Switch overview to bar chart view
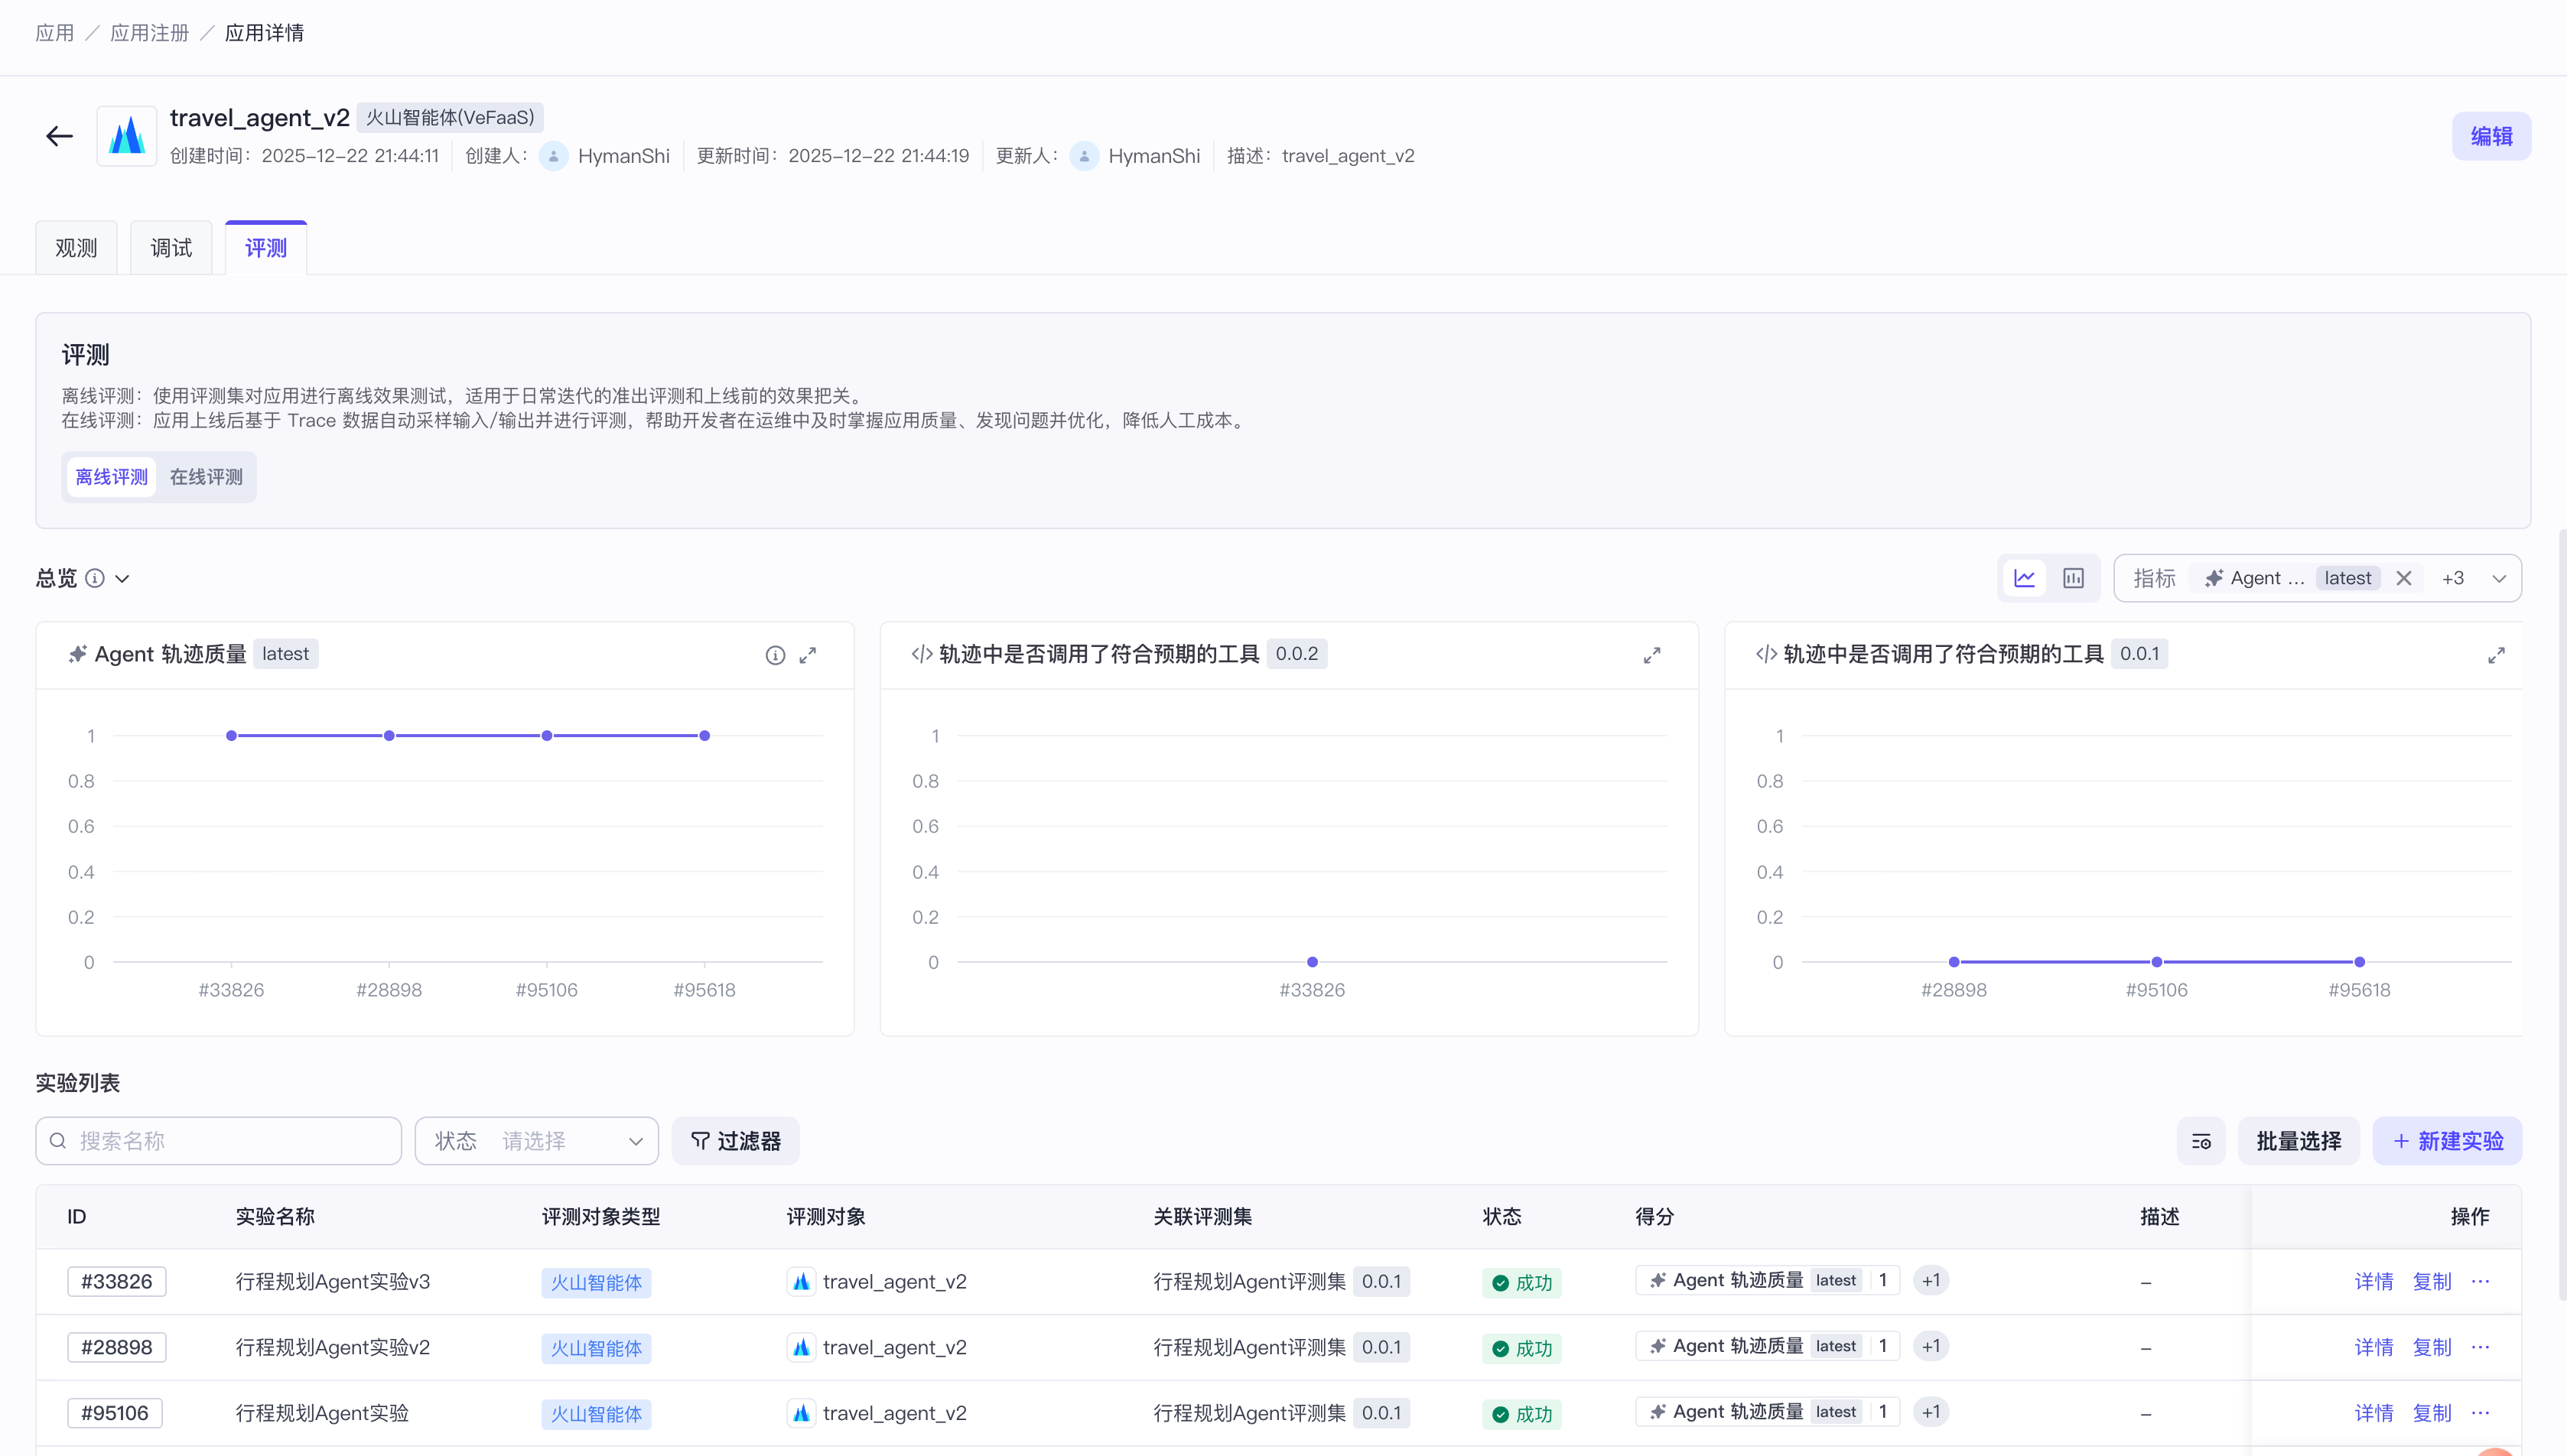The height and width of the screenshot is (1456, 2567). tap(2073, 578)
